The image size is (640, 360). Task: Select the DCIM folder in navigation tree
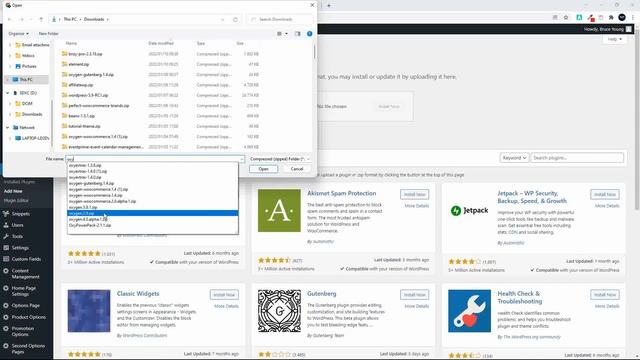[x=27, y=104]
